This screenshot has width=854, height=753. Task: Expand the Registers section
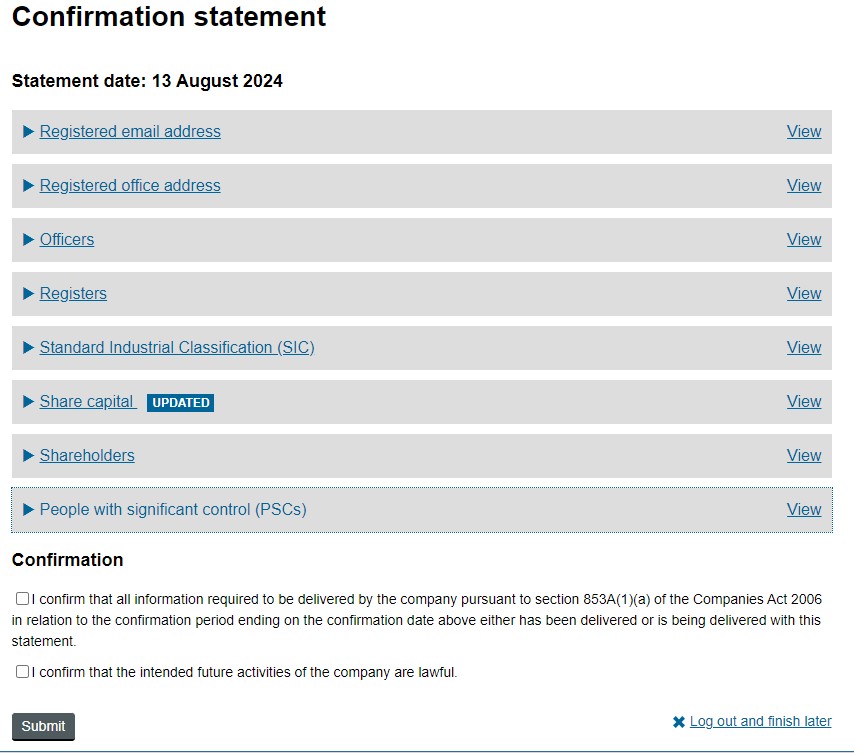click(x=72, y=293)
